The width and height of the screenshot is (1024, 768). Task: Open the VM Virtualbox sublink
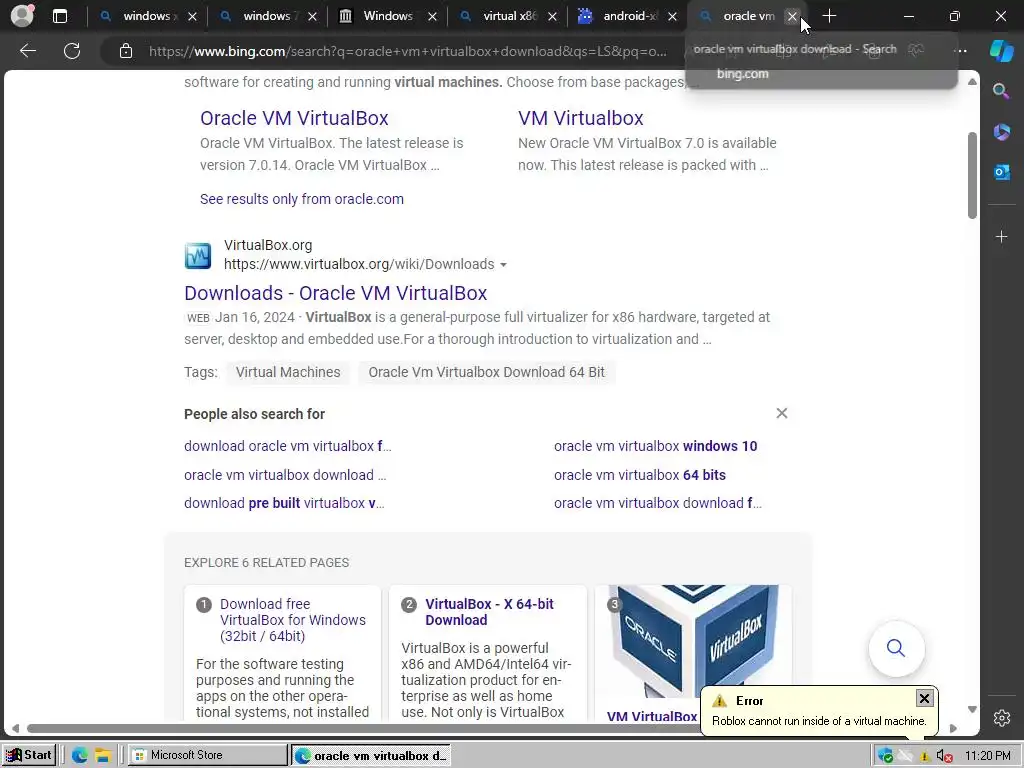[x=581, y=118]
